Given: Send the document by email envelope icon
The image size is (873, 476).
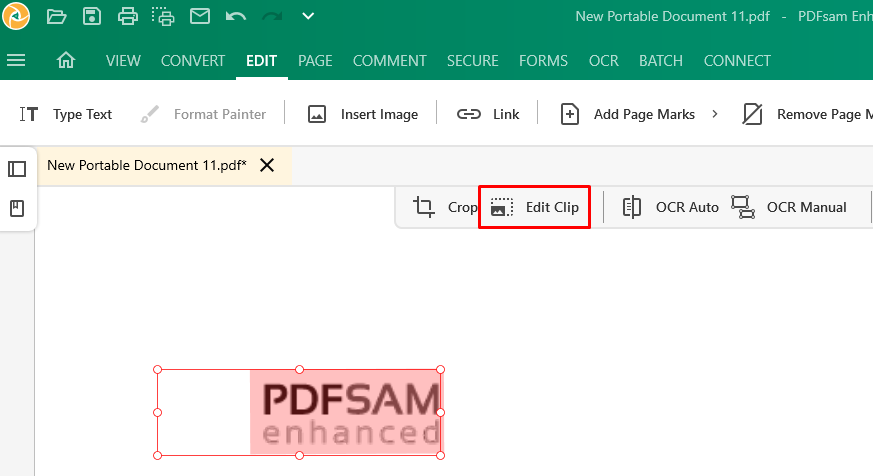Looking at the screenshot, I should pos(200,16).
